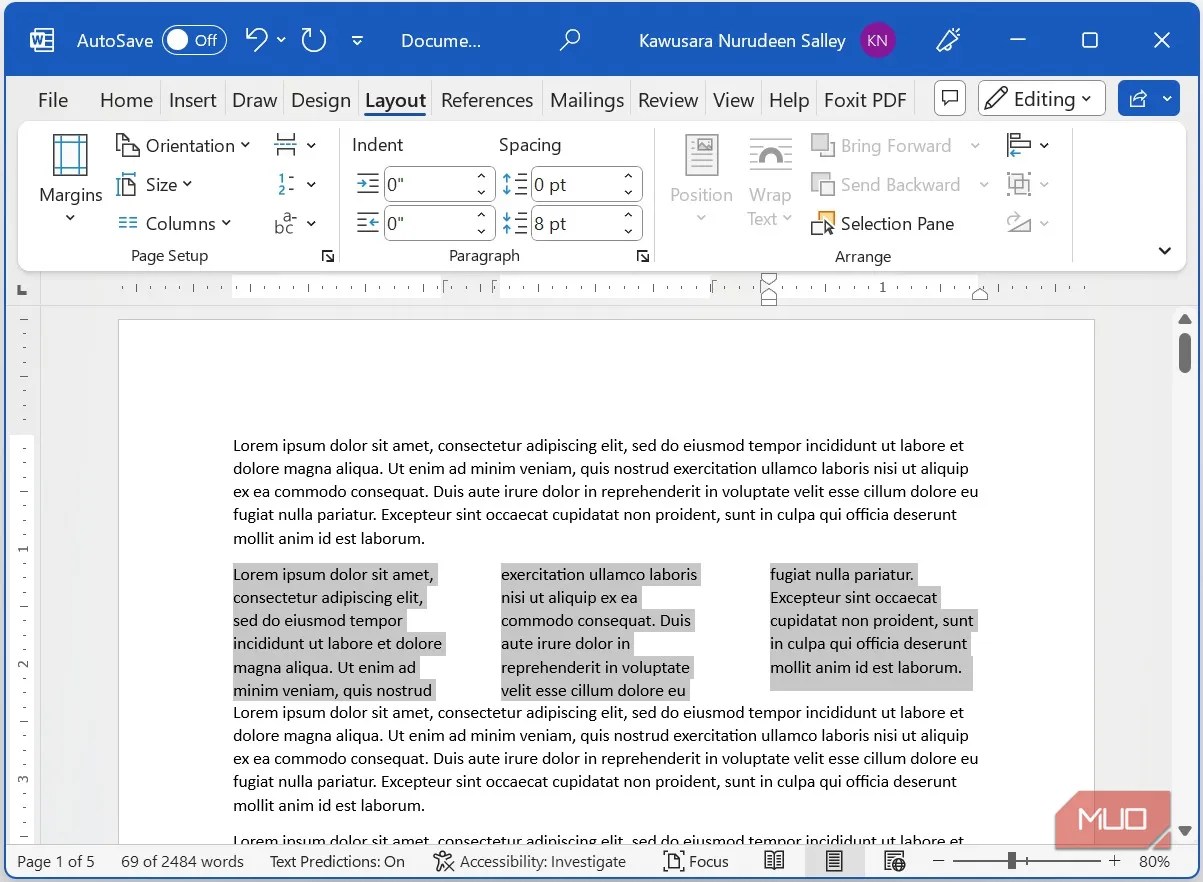Switch to the Insert tab
Viewport: 1203px width, 882px height.
click(193, 100)
